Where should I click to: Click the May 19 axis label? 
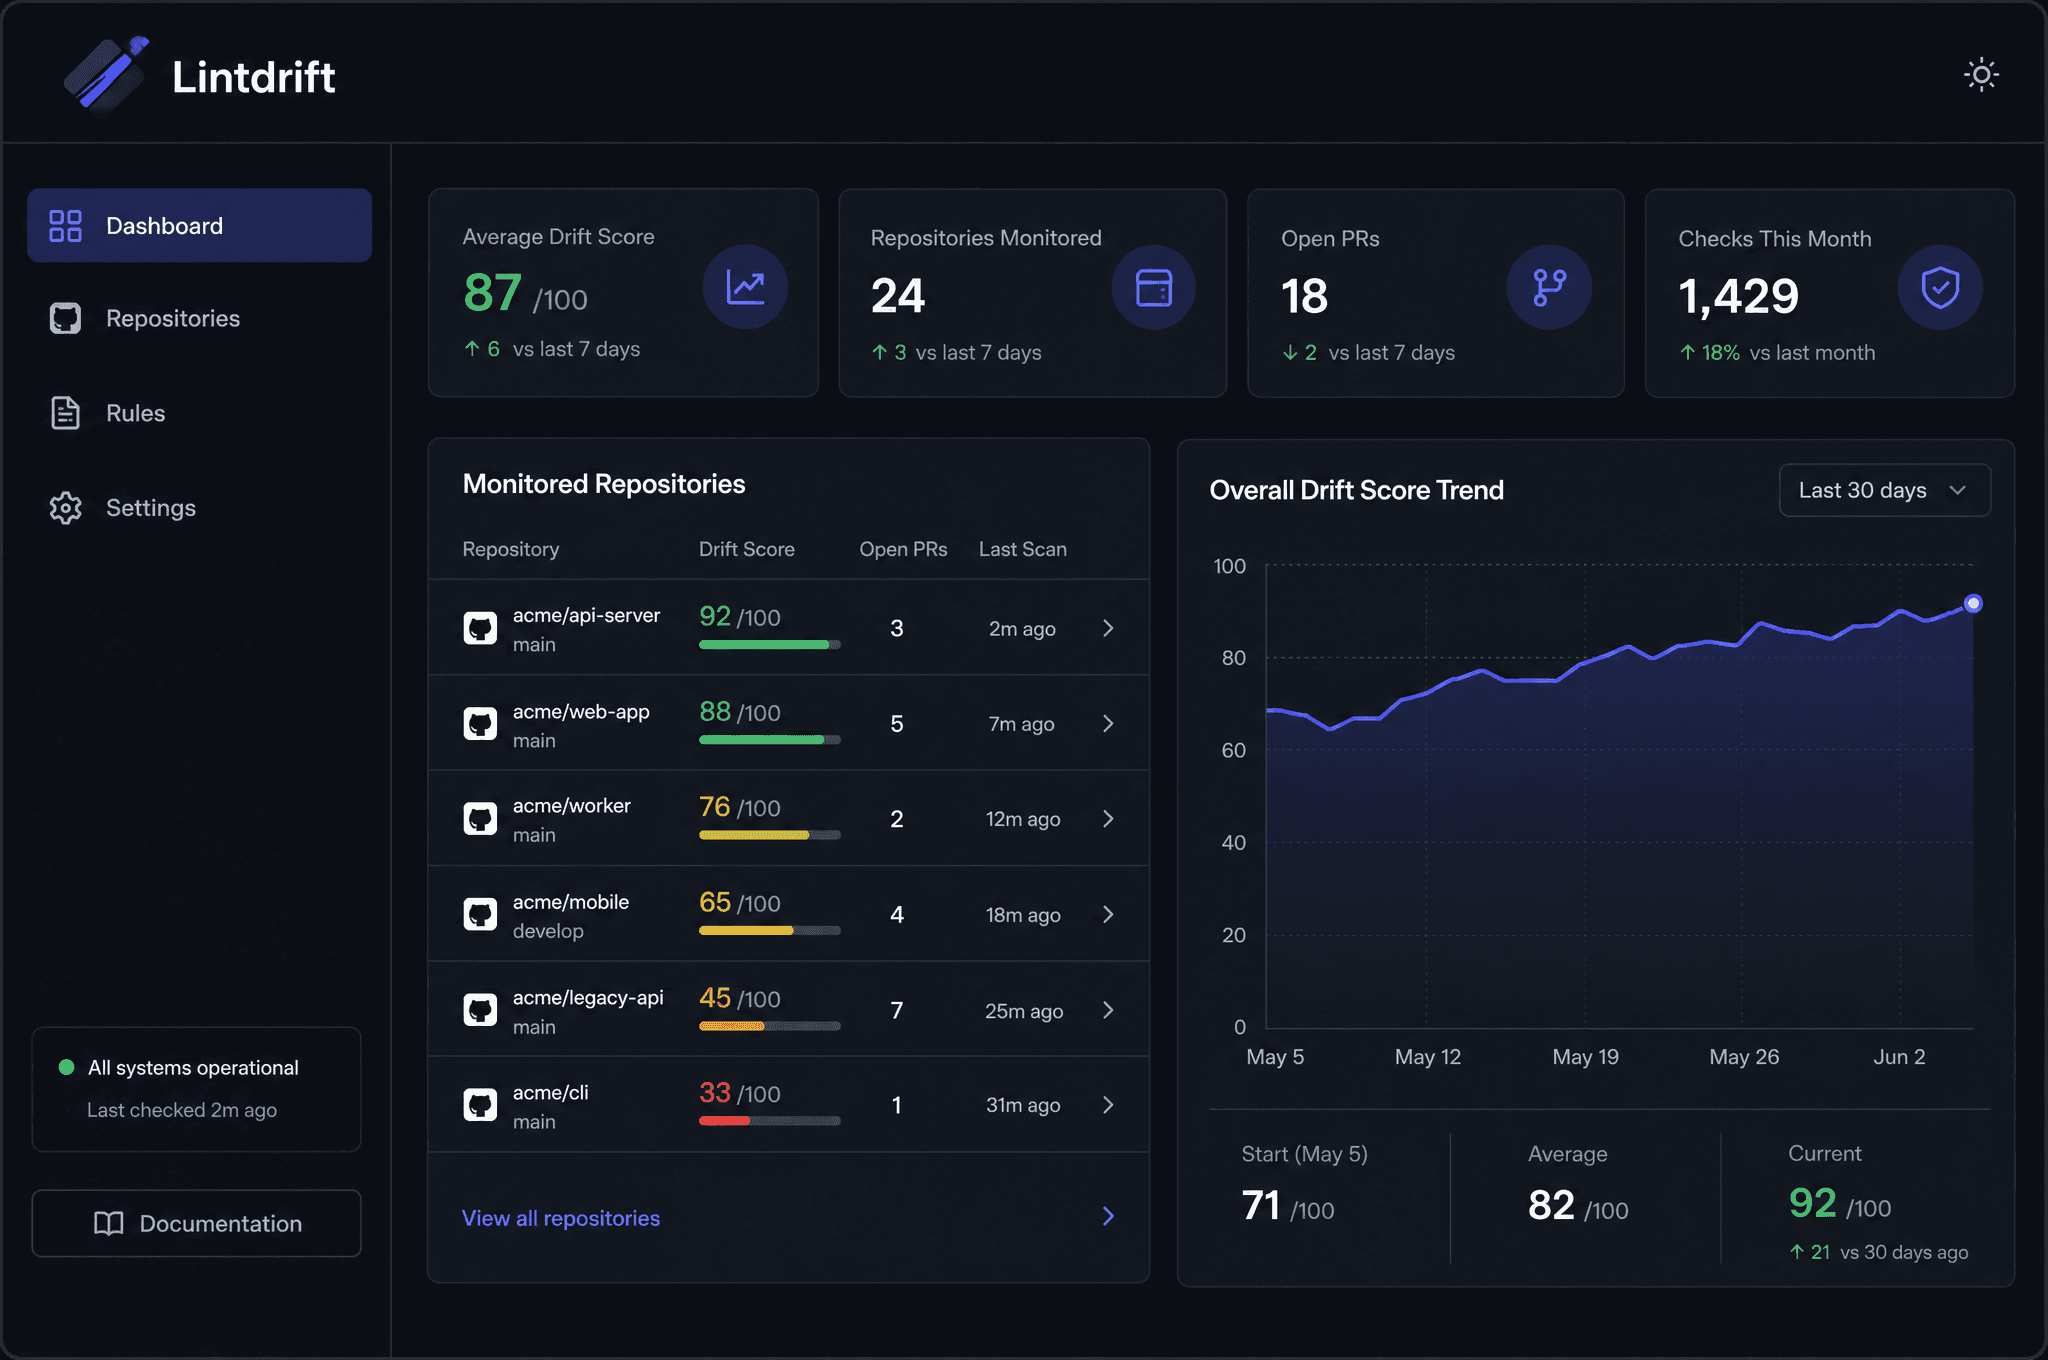pyautogui.click(x=1585, y=1056)
